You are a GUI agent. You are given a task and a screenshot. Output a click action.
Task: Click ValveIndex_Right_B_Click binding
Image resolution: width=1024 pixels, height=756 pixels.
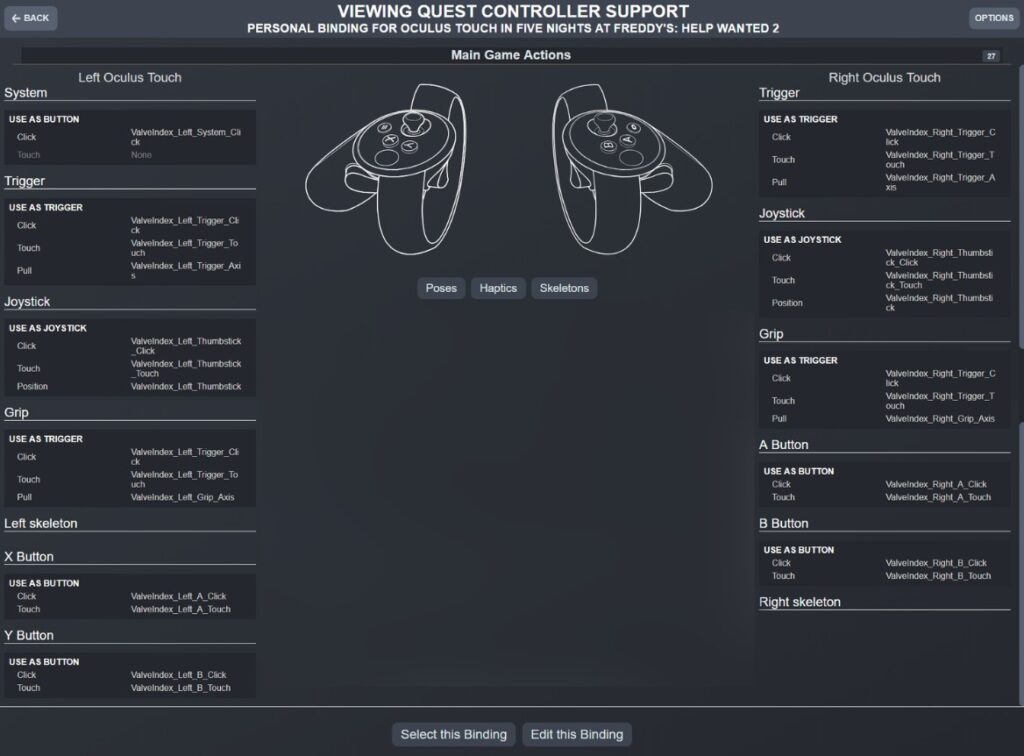pyautogui.click(x=936, y=563)
